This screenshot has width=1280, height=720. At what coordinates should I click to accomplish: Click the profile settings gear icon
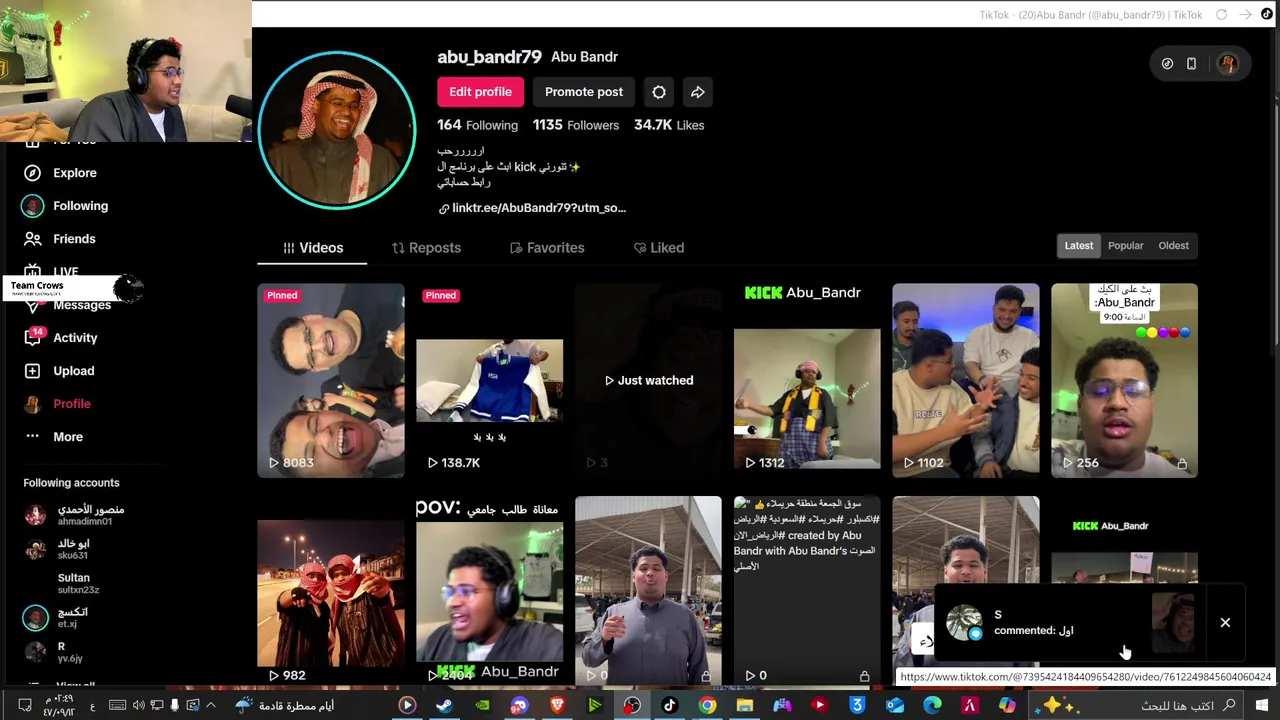click(x=659, y=92)
